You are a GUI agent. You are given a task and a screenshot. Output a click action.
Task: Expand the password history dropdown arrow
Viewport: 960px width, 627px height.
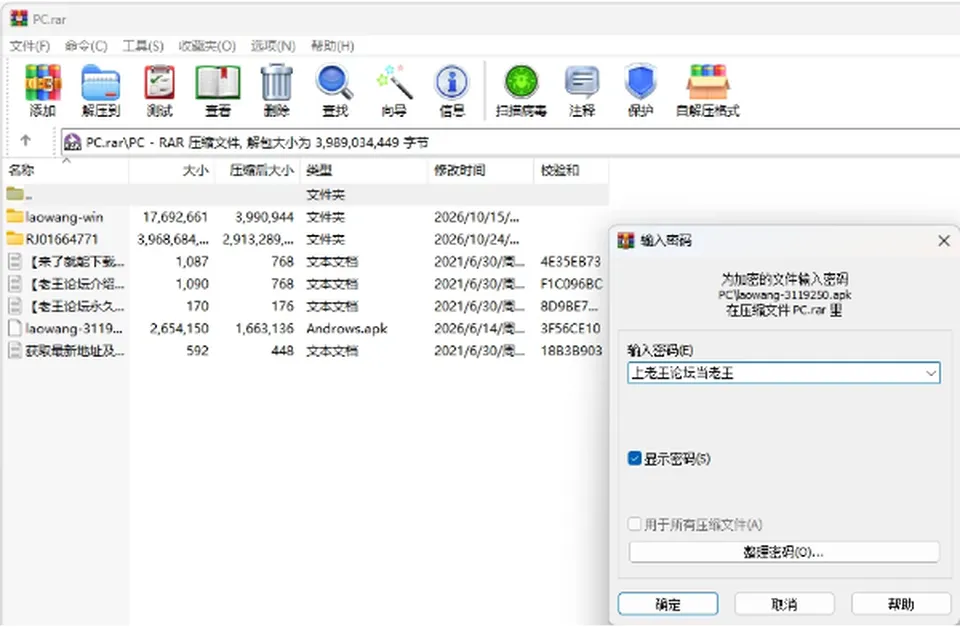pyautogui.click(x=931, y=373)
